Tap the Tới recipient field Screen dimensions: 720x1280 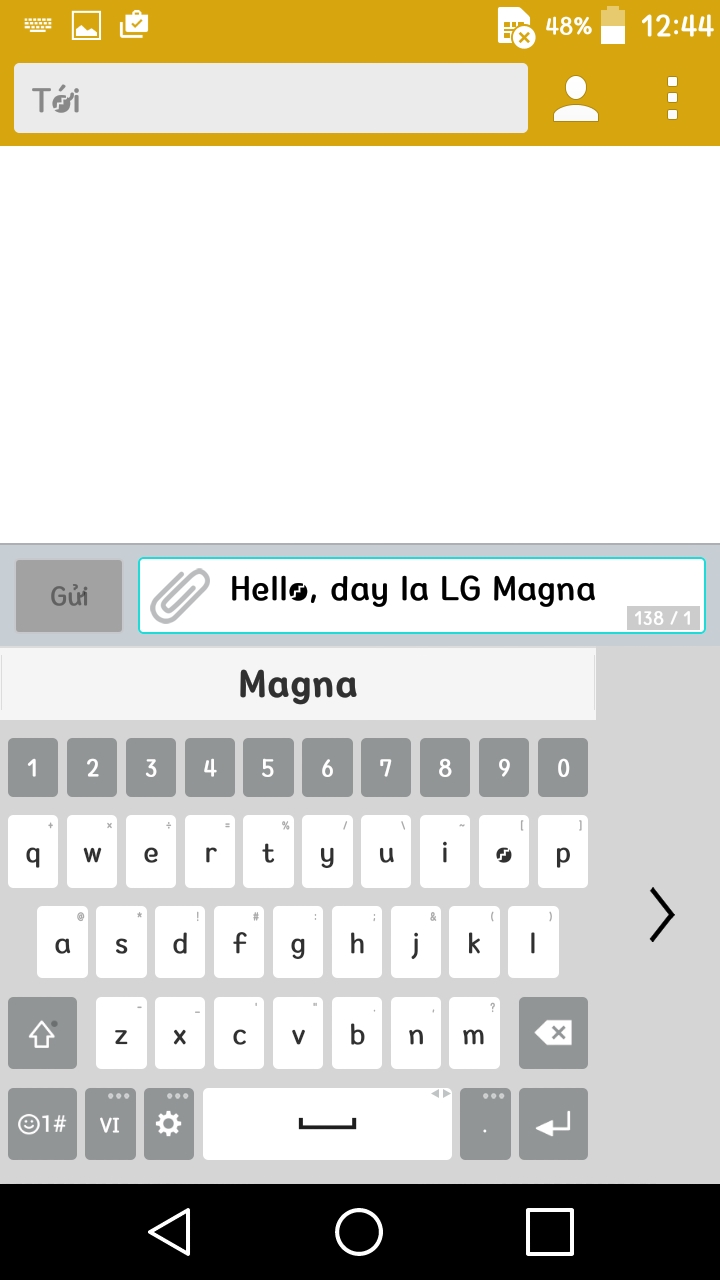tap(270, 97)
